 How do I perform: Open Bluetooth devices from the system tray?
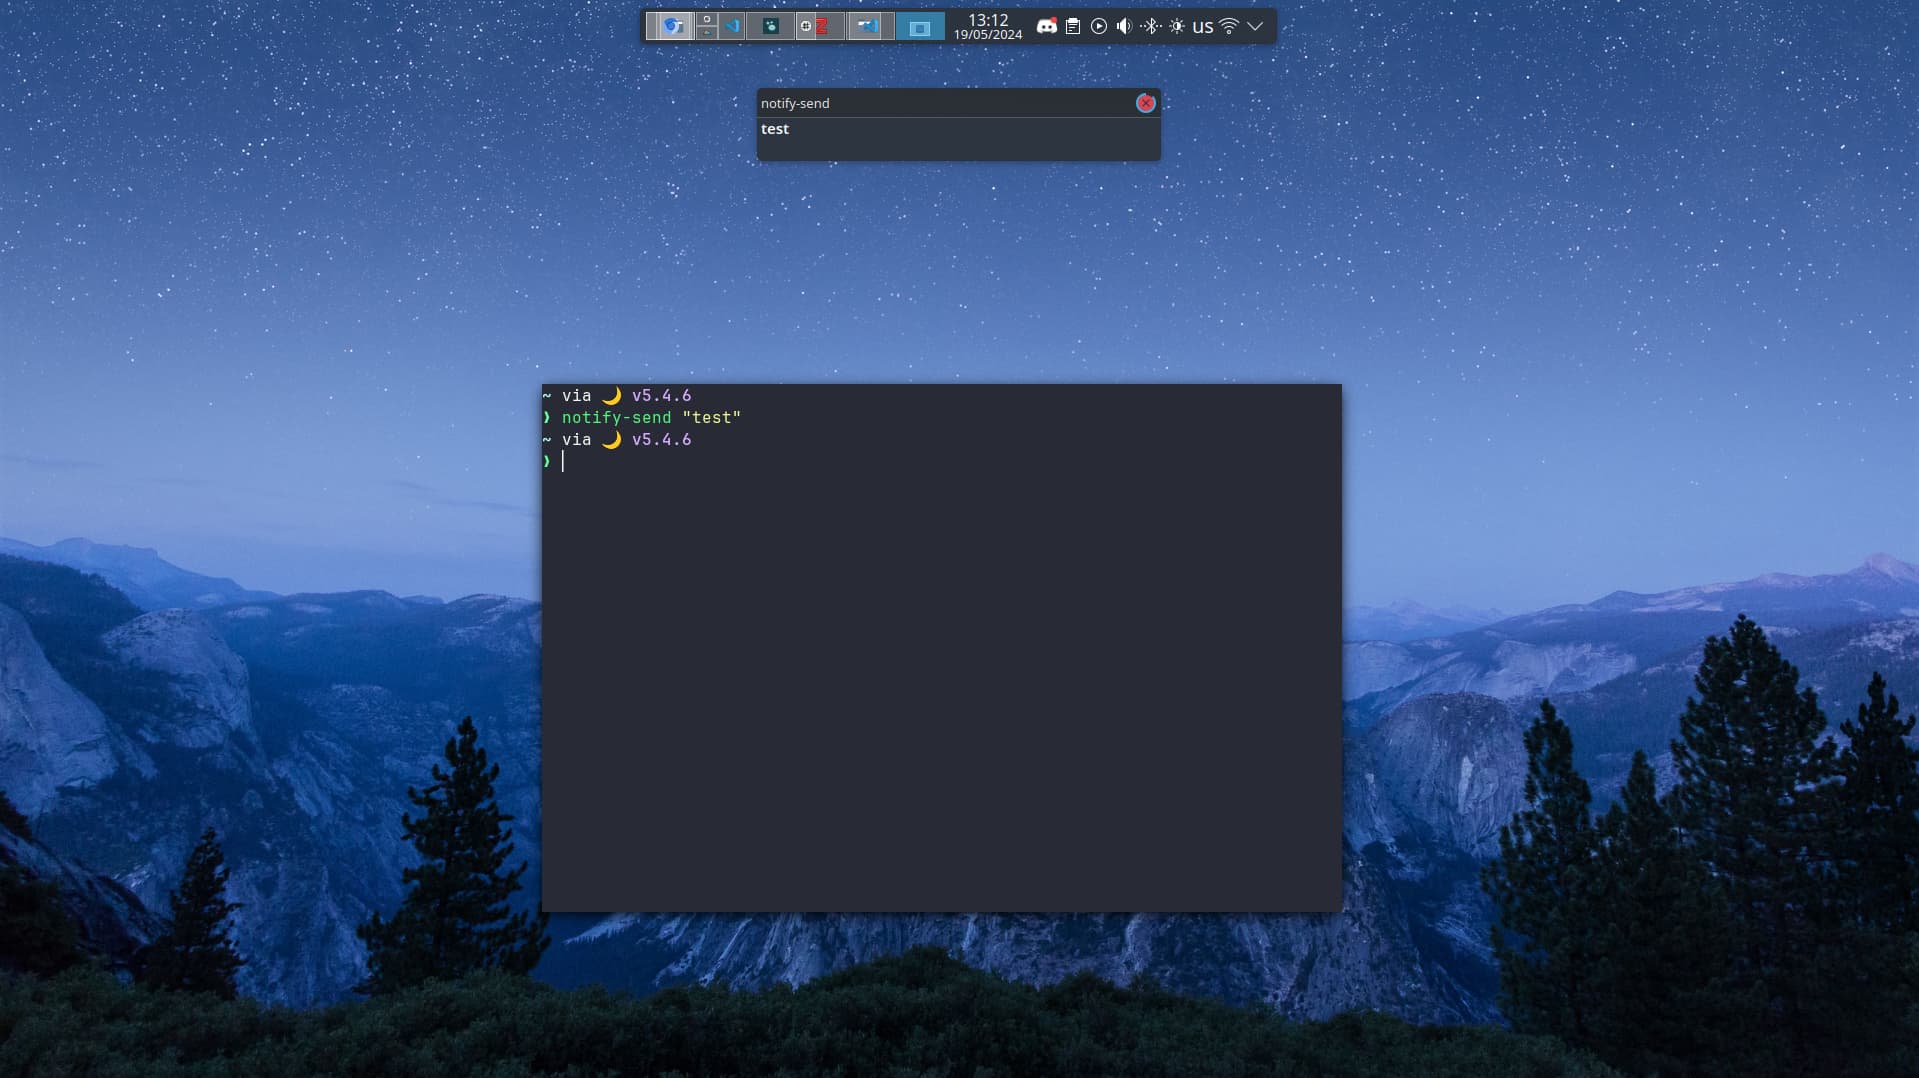click(1151, 26)
